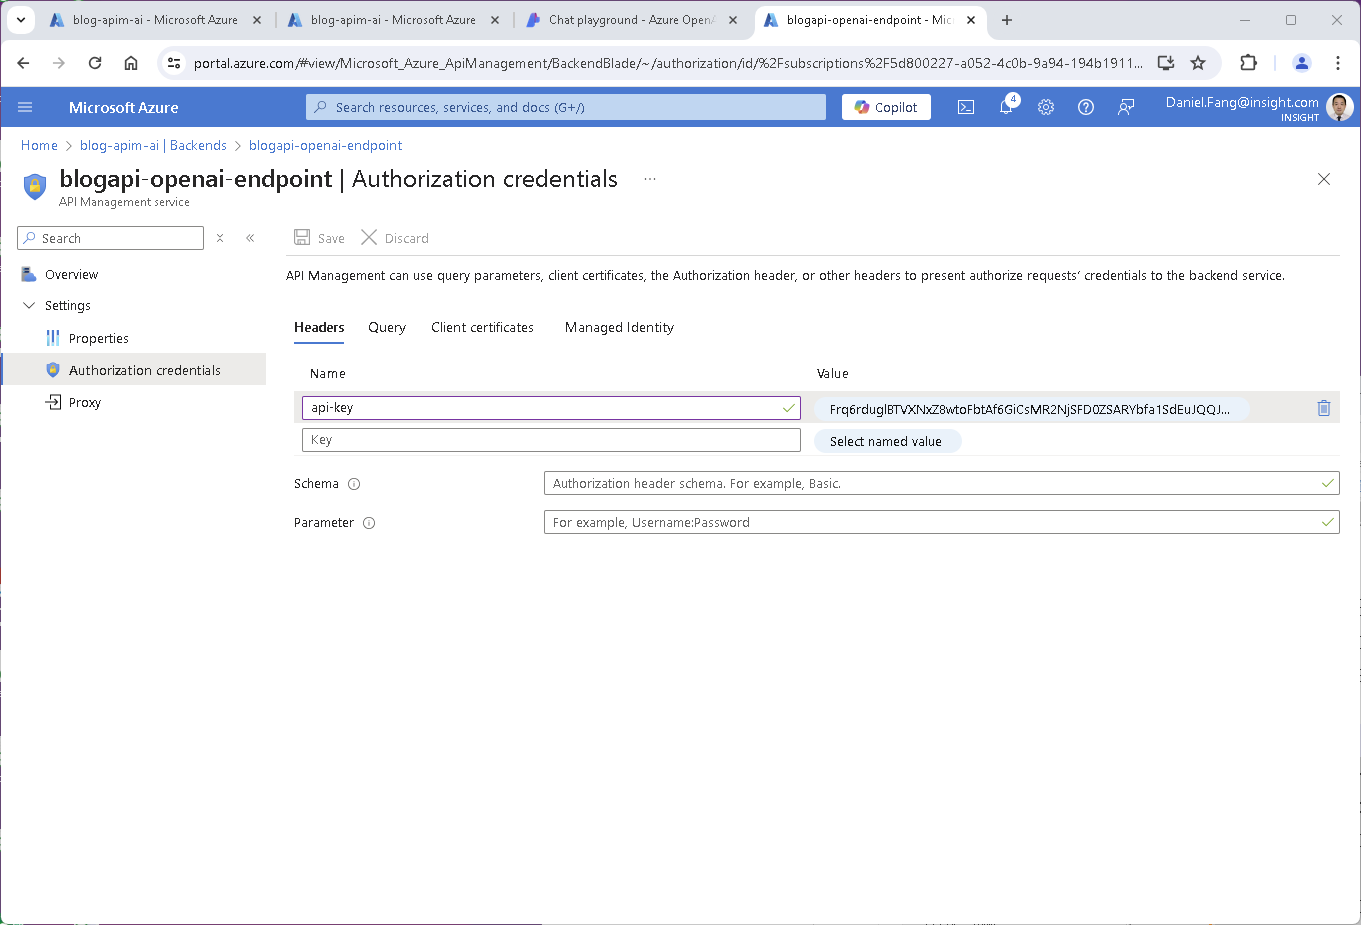Screen dimensions: 1361x925
Task: Open the notifications bell
Action: (x=1006, y=107)
